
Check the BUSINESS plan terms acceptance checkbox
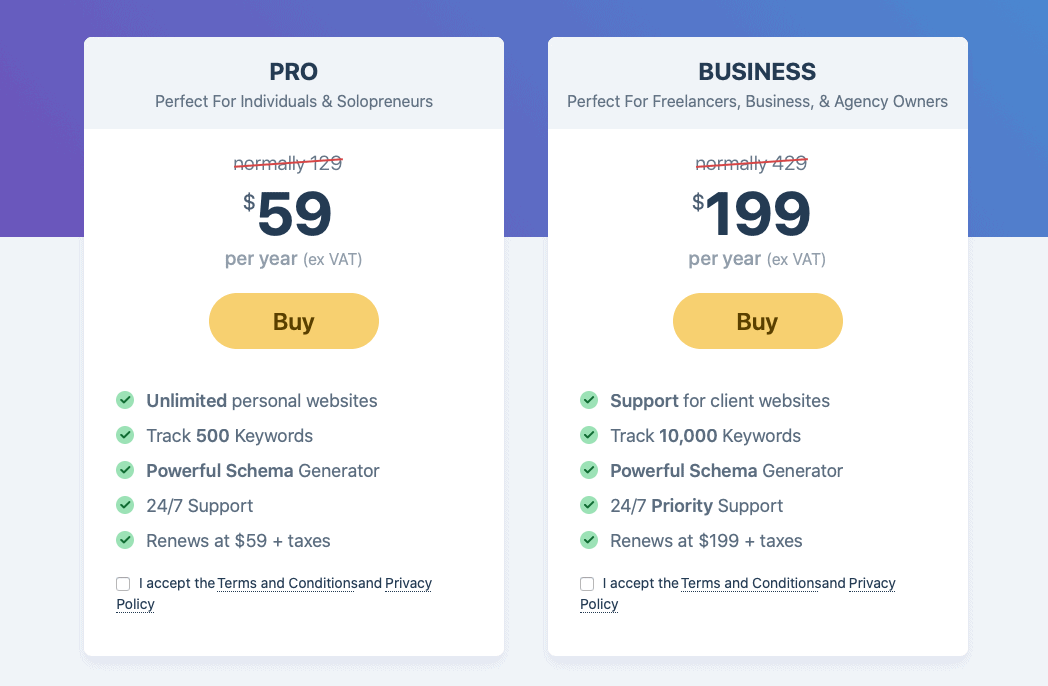(587, 584)
